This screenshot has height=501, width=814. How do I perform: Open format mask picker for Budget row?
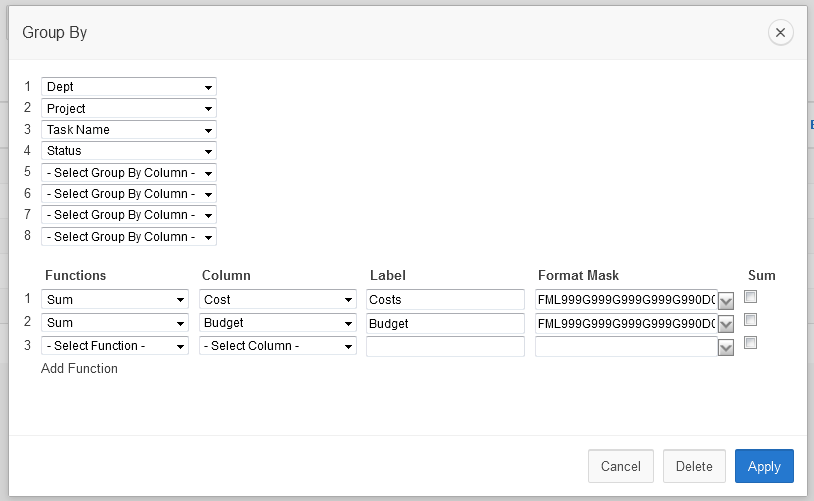click(727, 324)
